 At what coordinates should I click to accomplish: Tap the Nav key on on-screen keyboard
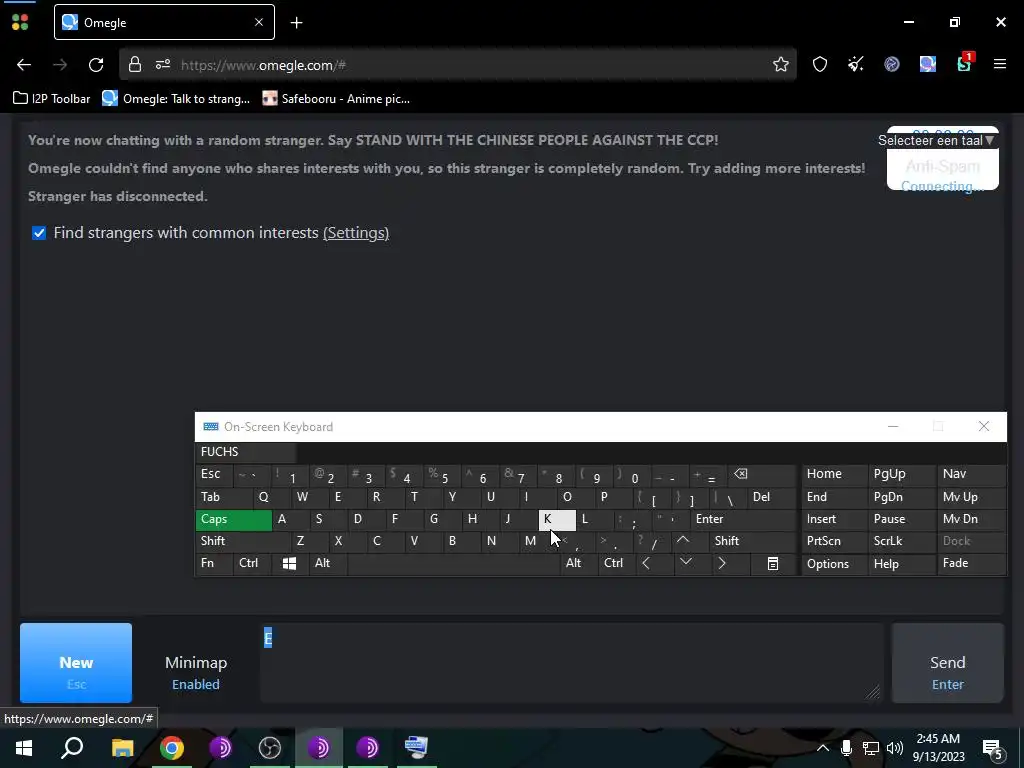click(971, 474)
